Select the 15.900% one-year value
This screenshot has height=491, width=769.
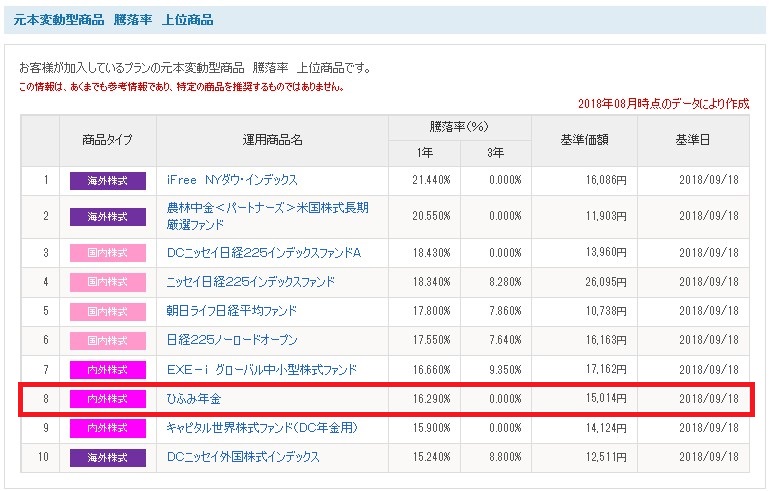tap(431, 428)
